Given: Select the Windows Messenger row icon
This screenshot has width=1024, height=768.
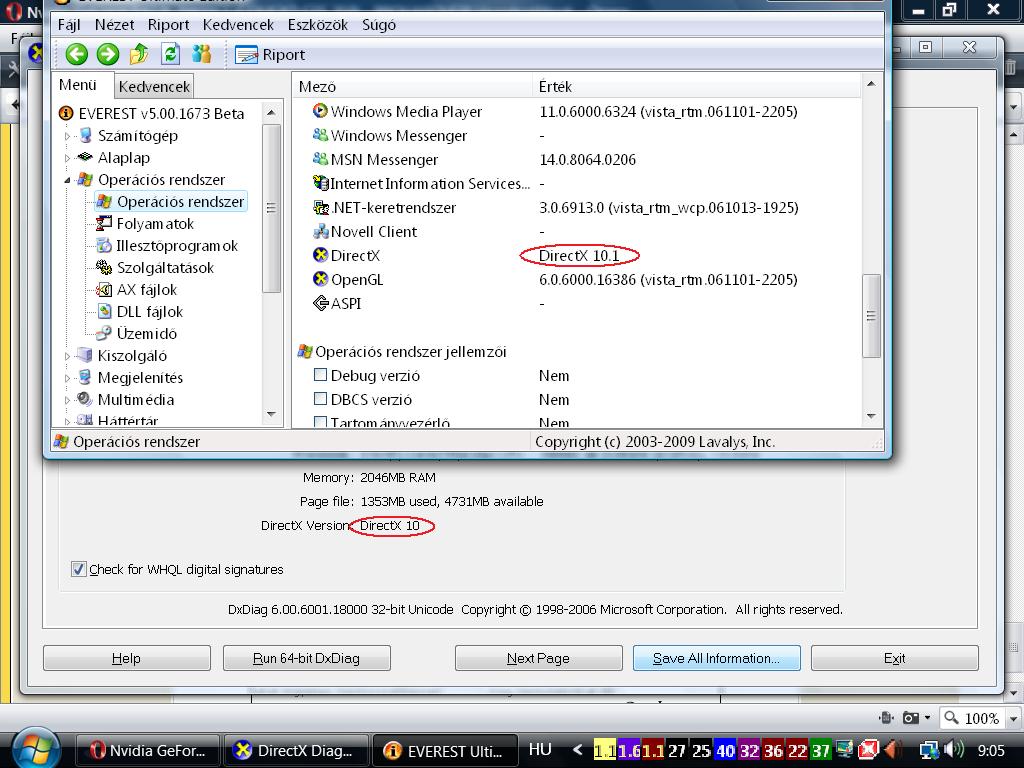Looking at the screenshot, I should pos(320,135).
